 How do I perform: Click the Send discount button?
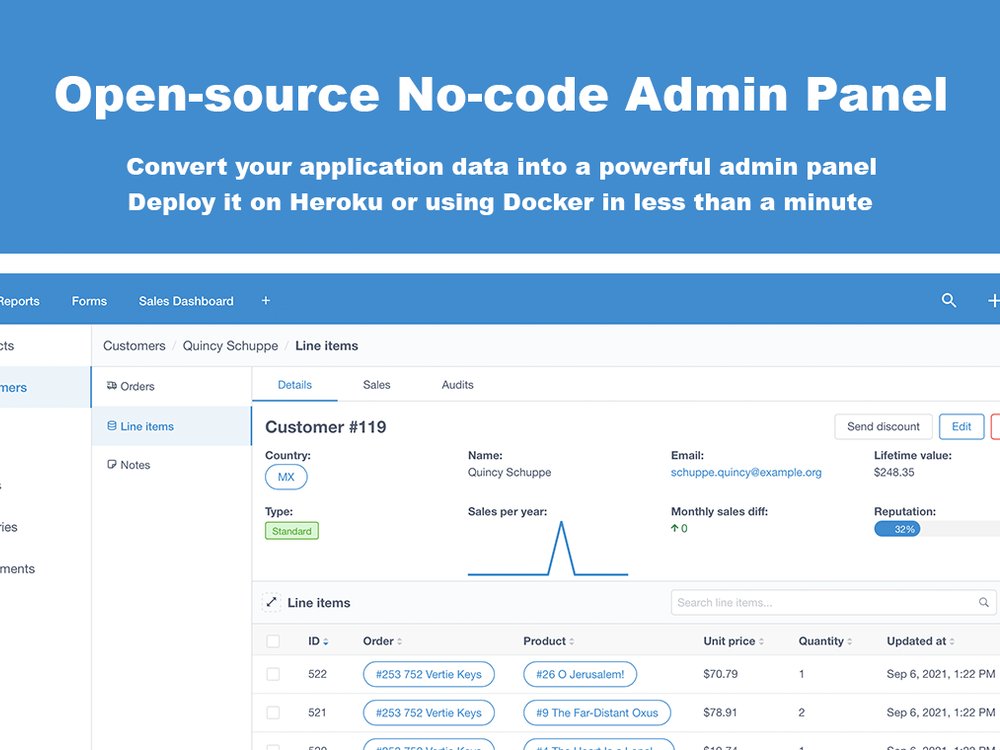[x=883, y=427]
